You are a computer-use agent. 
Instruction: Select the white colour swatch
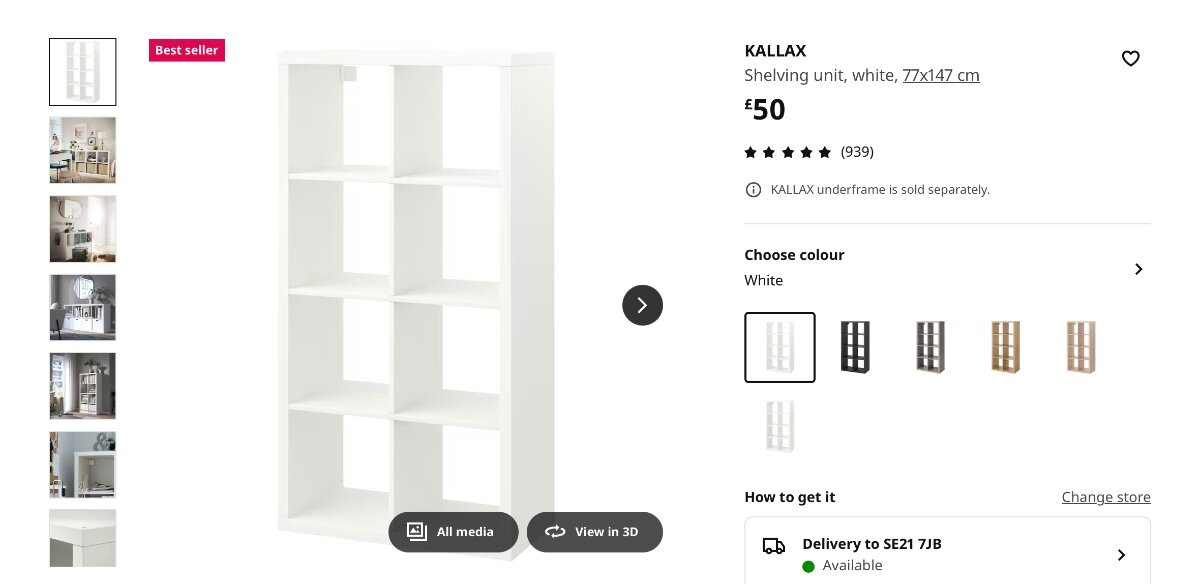point(780,347)
